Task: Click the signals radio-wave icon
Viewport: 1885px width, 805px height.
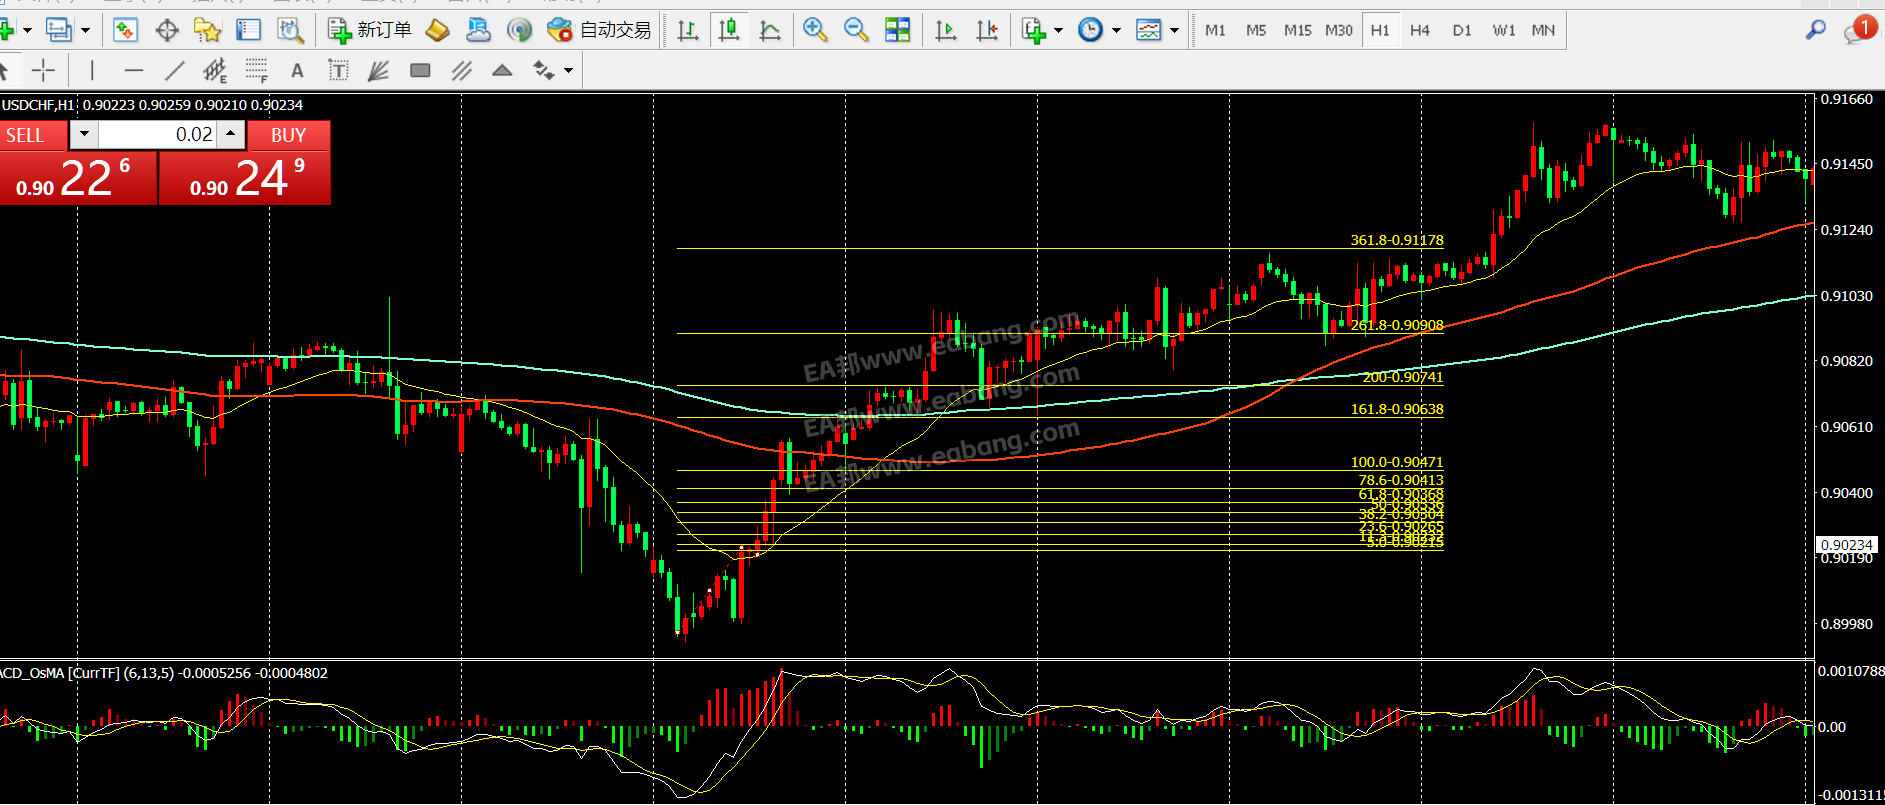Action: (519, 30)
